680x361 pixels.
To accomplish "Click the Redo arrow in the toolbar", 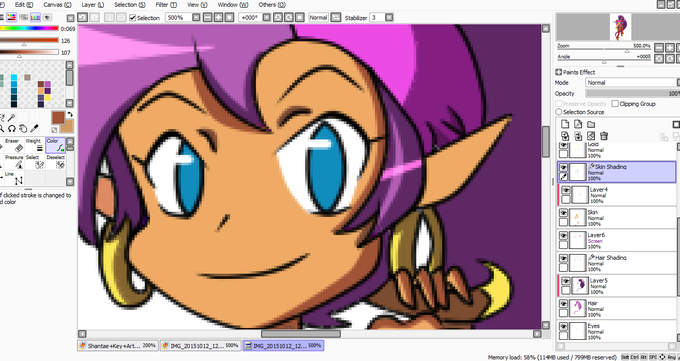I will pyautogui.click(x=94, y=17).
